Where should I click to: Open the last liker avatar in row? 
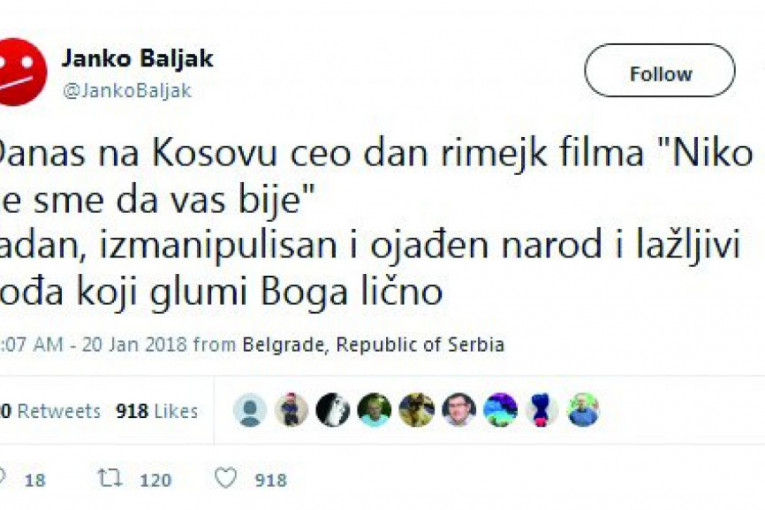coord(584,410)
